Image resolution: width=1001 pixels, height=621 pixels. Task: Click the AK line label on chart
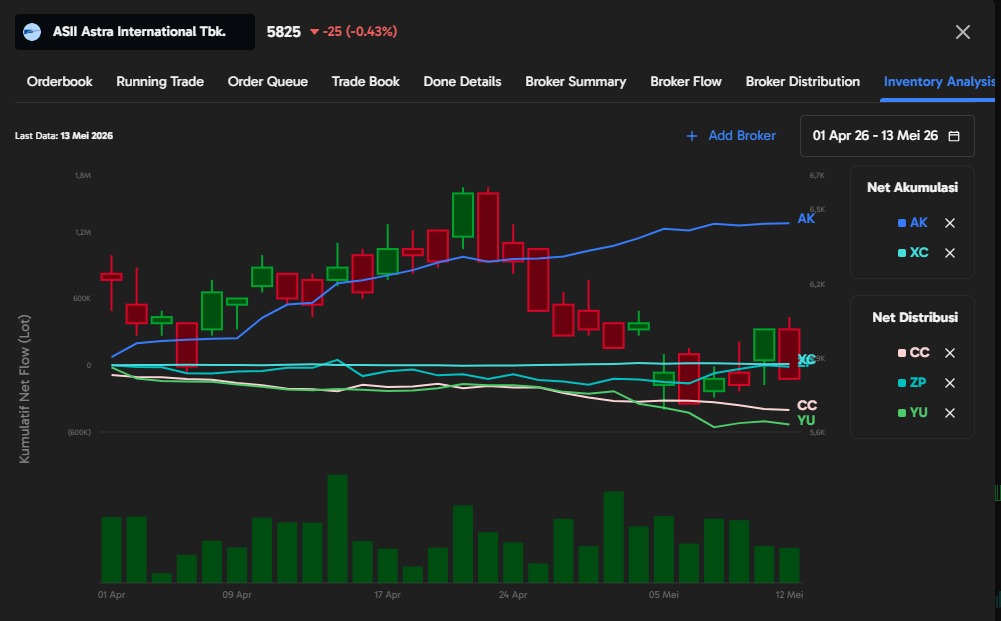click(806, 219)
